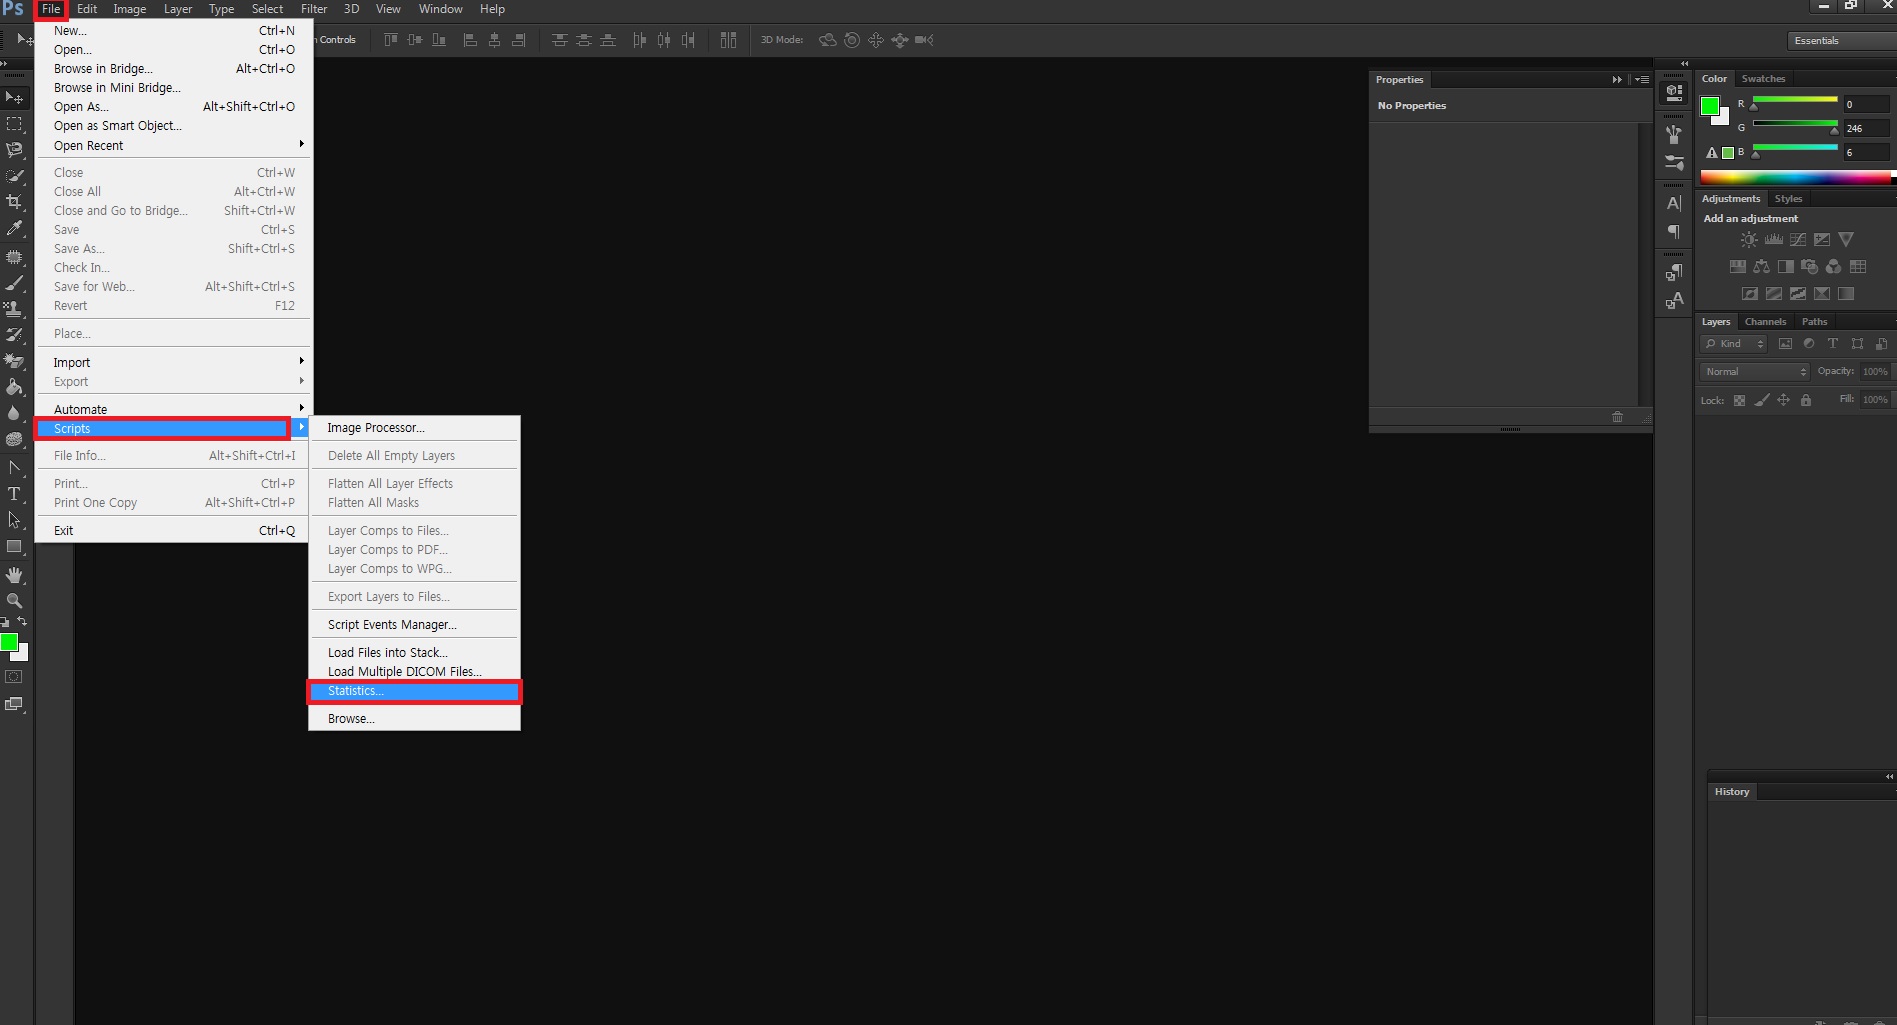The width and height of the screenshot is (1897, 1025).
Task: Click the R value input field
Action: (1866, 105)
